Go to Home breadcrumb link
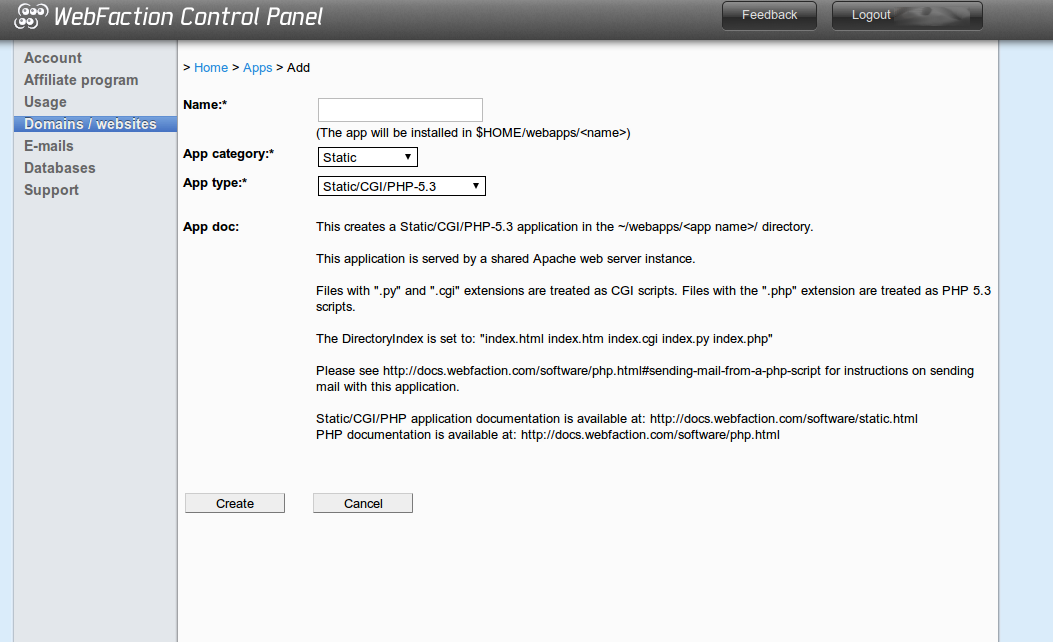1053x642 pixels. coord(211,68)
